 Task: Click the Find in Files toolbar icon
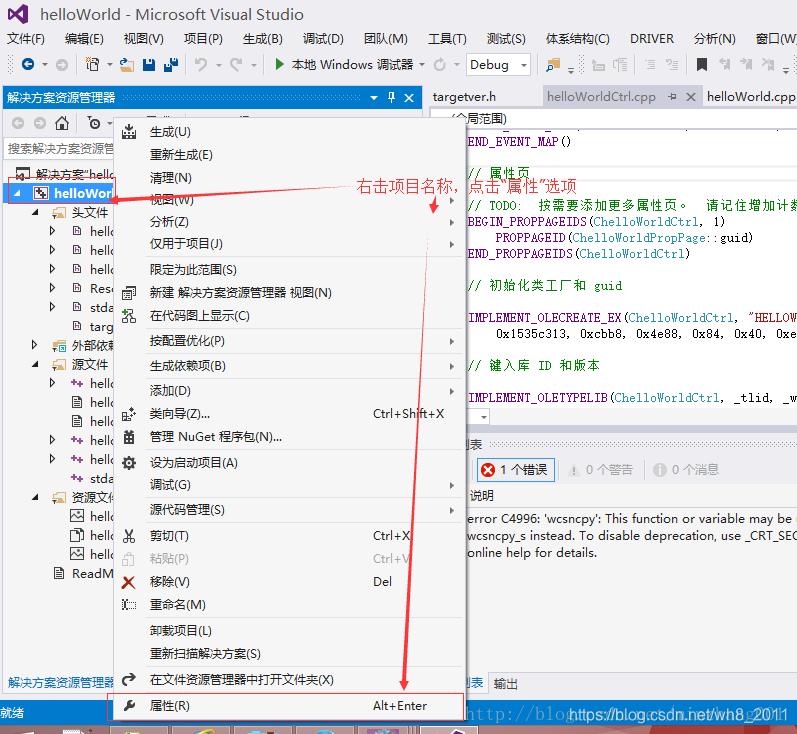click(x=553, y=65)
